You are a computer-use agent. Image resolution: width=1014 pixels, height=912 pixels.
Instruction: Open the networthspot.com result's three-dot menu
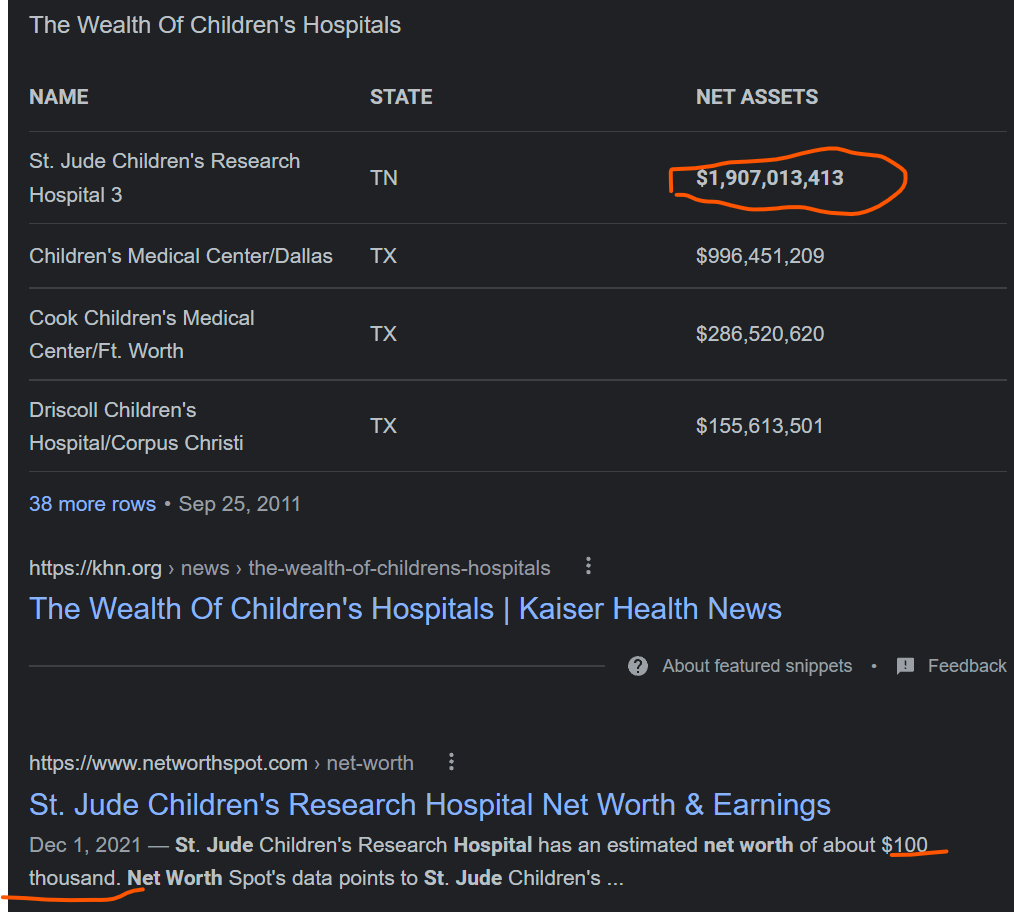tap(451, 761)
